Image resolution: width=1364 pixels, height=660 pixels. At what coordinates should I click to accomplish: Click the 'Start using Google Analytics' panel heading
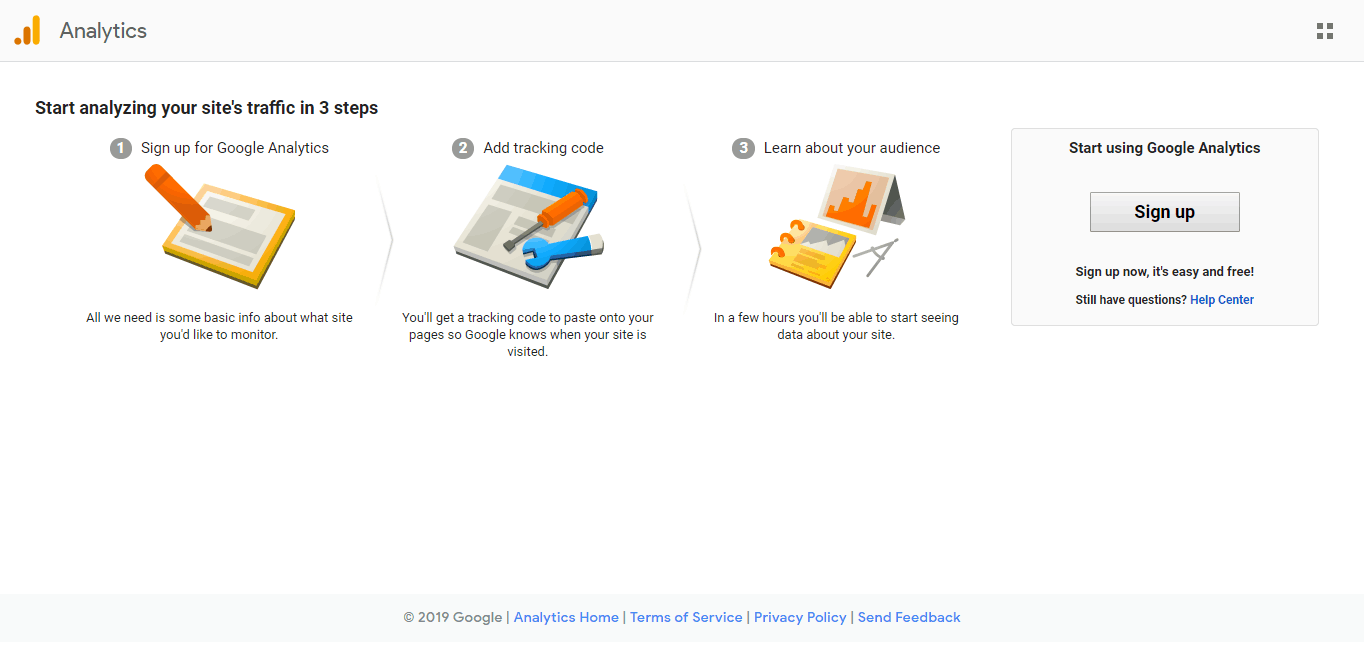1164,148
